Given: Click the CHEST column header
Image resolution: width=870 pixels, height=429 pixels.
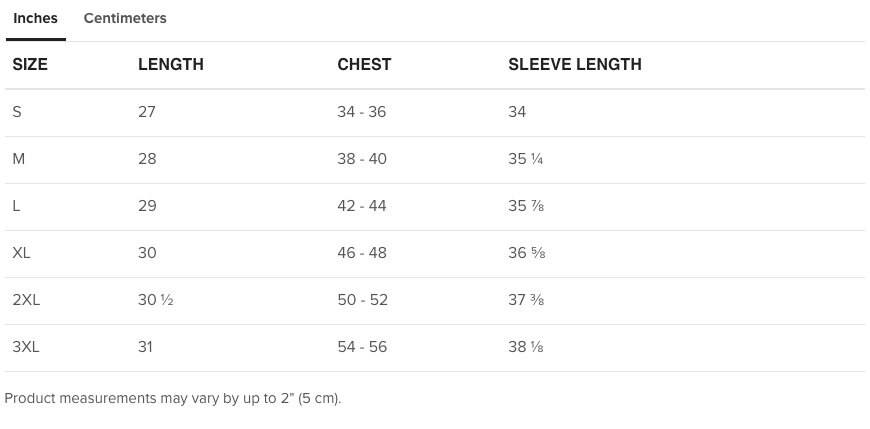Looking at the screenshot, I should [x=364, y=64].
